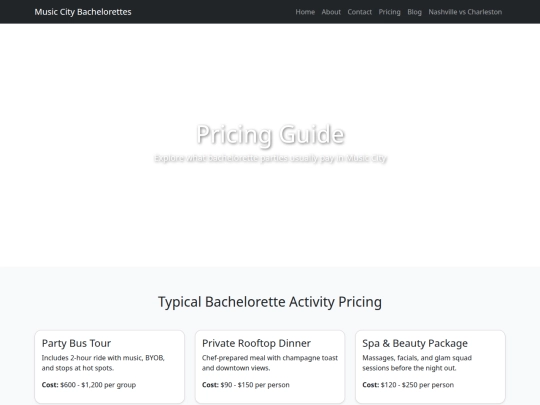Screen dimensions: 540x405
Task: Go to the Home nav item
Action: 305,12
